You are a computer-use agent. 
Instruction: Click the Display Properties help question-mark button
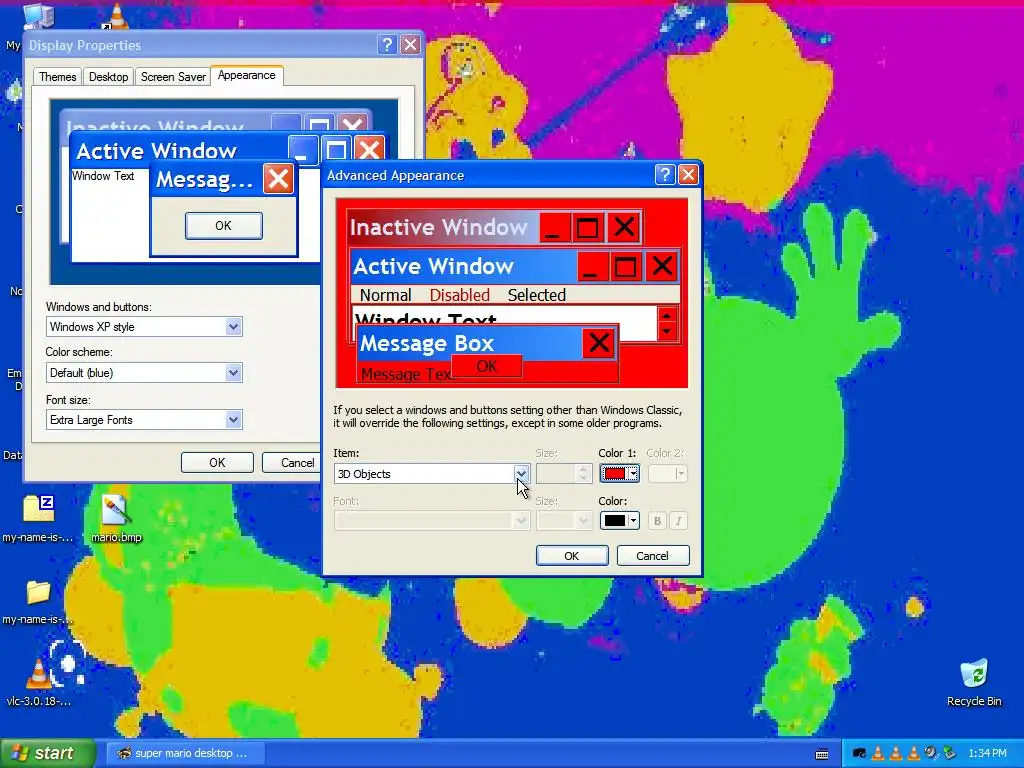click(387, 44)
